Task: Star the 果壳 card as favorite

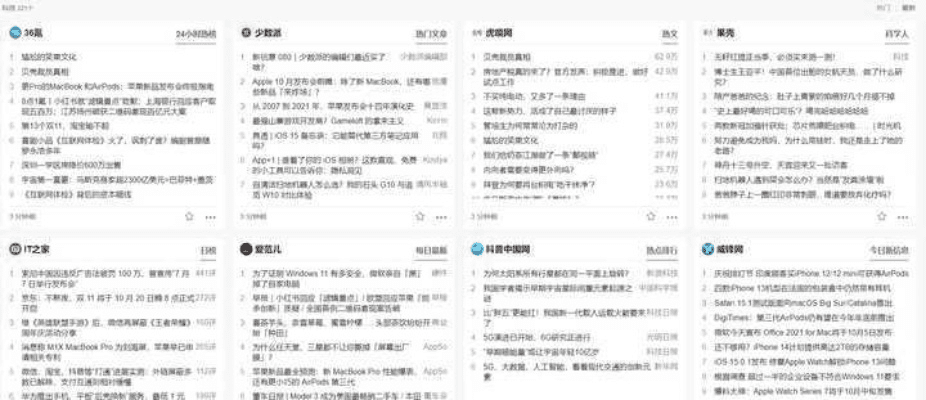Action: [882, 216]
